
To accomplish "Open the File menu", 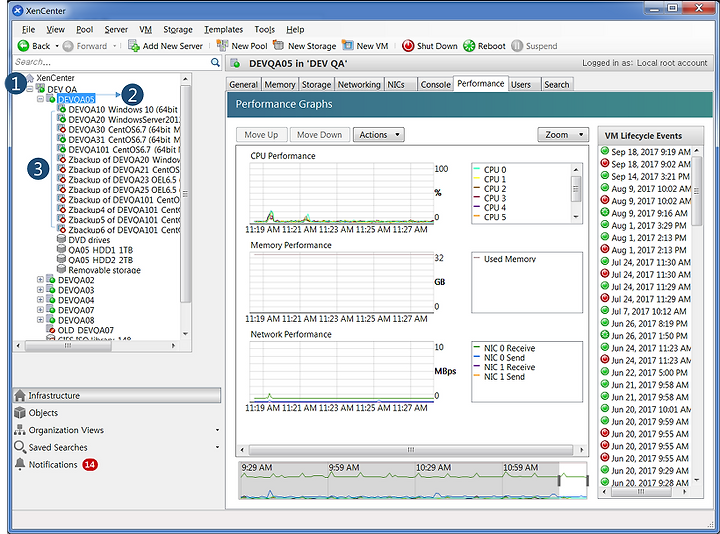I will pyautogui.click(x=28, y=29).
